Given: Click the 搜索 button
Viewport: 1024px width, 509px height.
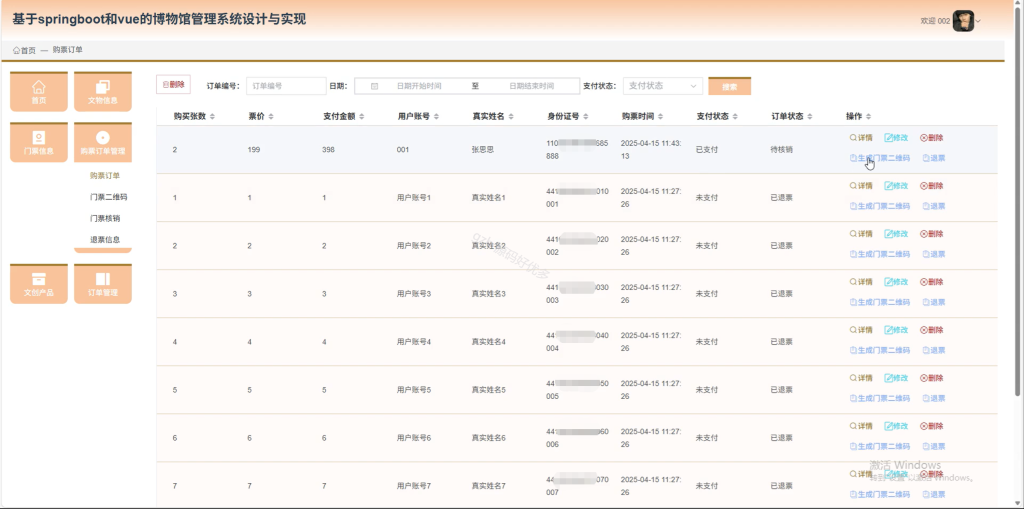Looking at the screenshot, I should tap(729, 86).
